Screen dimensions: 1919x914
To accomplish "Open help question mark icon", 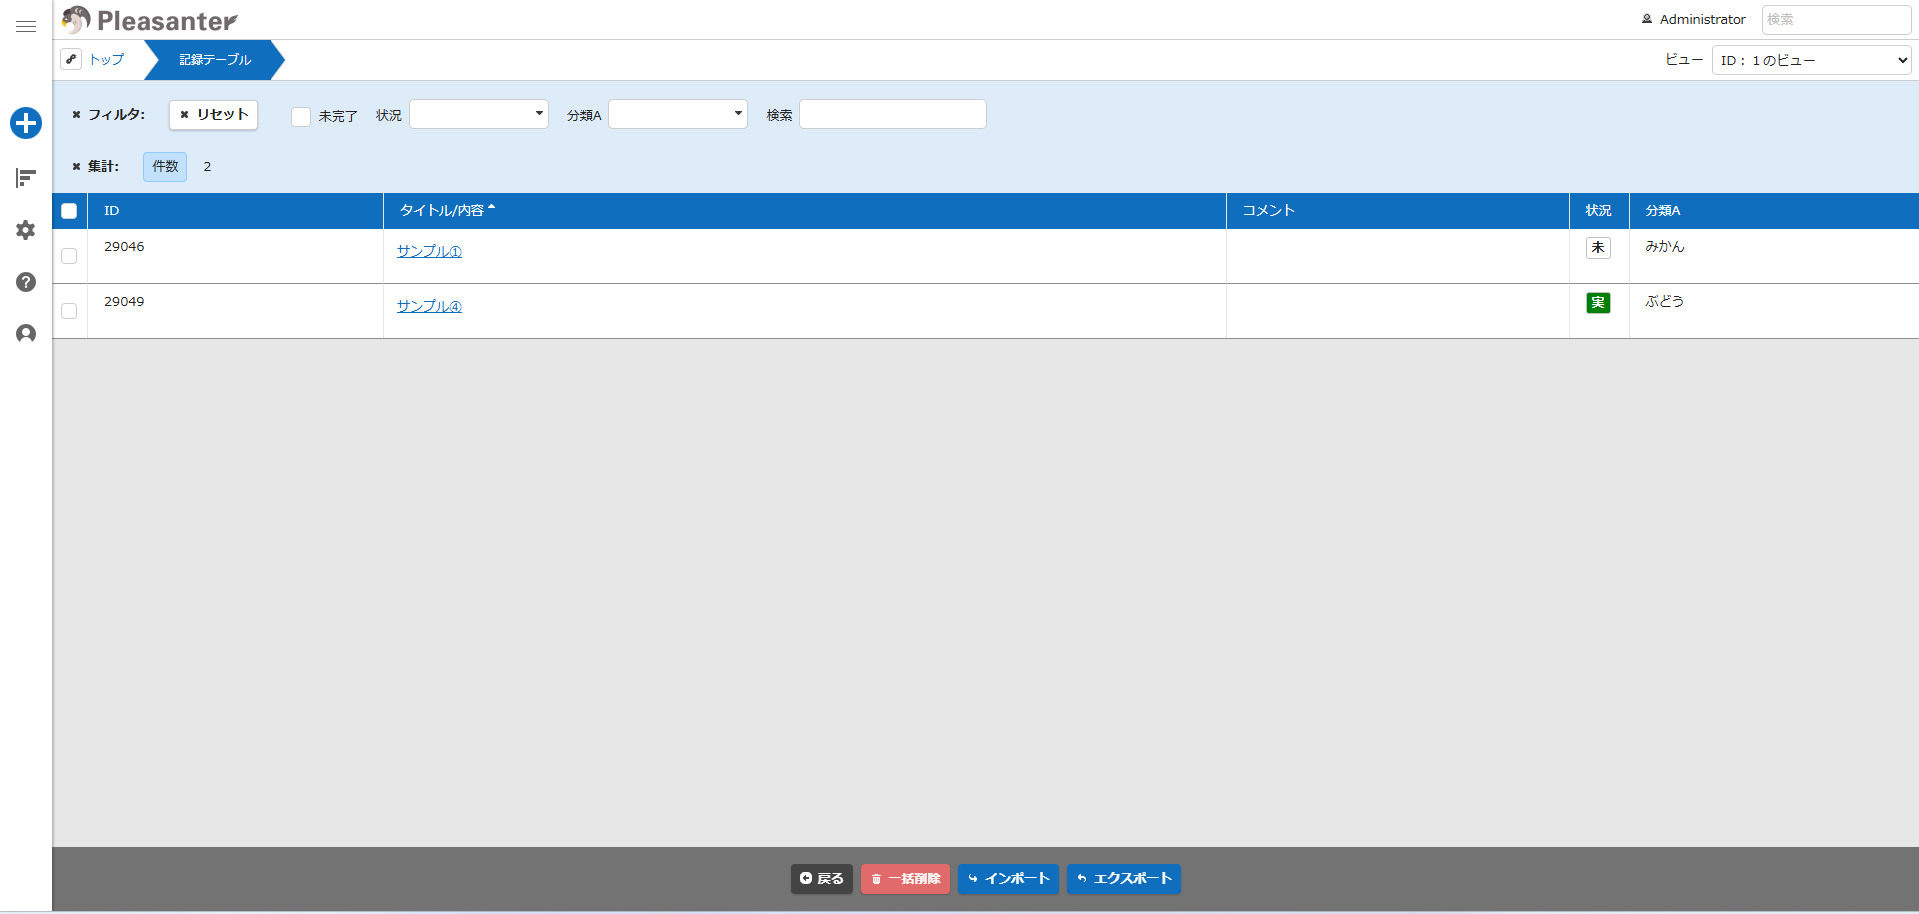I will click(26, 282).
